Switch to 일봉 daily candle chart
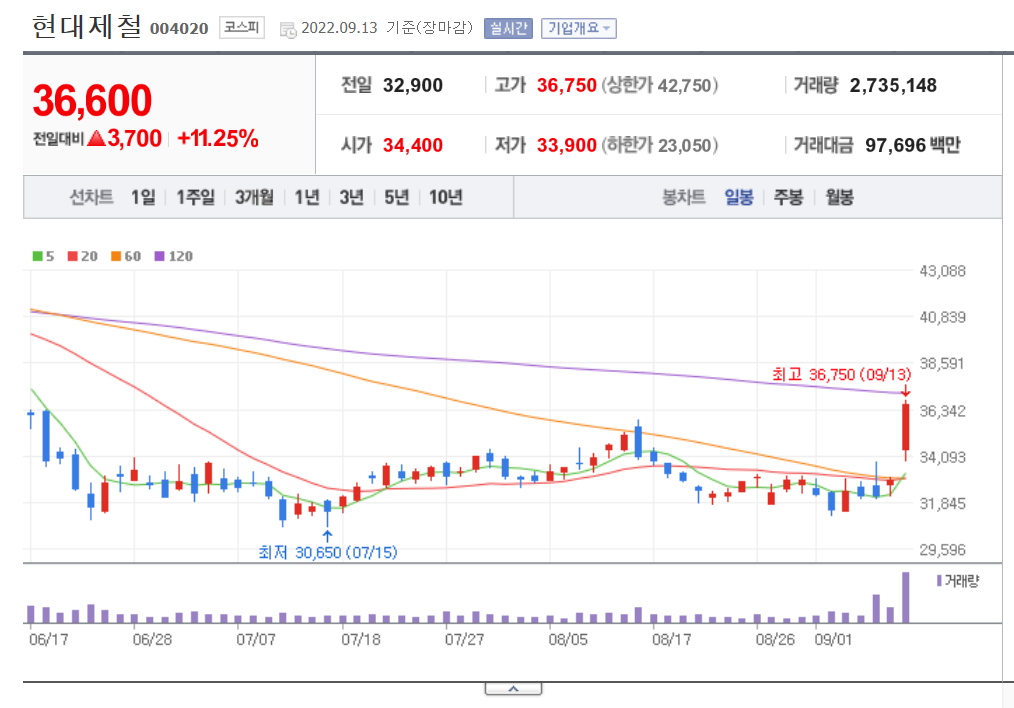Image resolution: width=1014 pixels, height=708 pixels. [x=739, y=197]
